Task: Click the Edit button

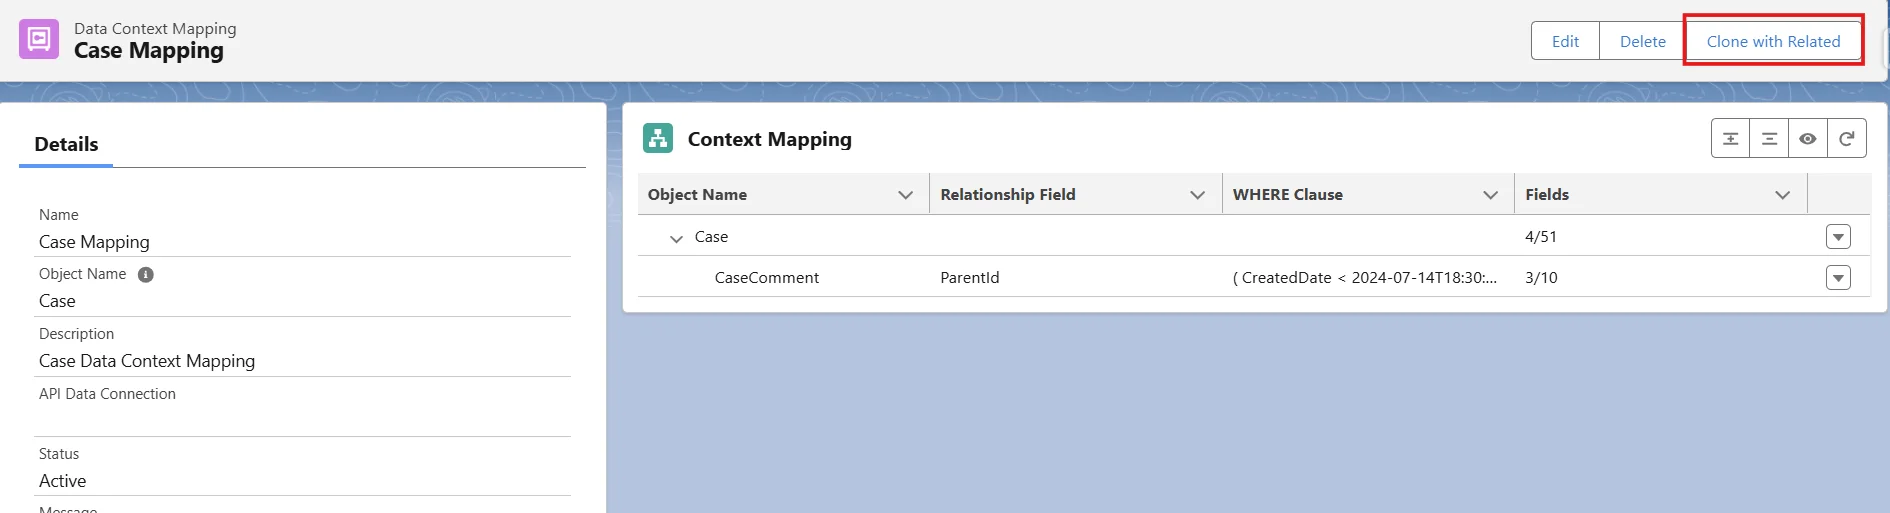Action: [1565, 41]
